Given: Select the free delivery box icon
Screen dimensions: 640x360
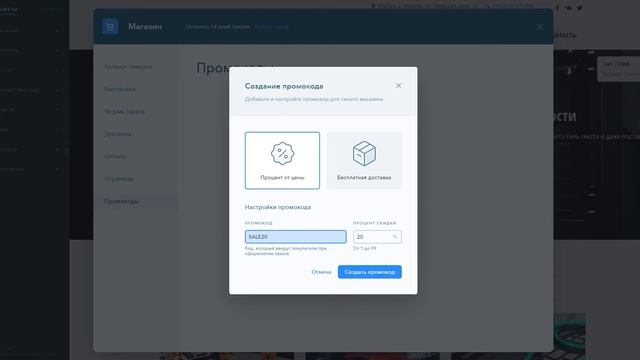Looking at the screenshot, I should [364, 153].
